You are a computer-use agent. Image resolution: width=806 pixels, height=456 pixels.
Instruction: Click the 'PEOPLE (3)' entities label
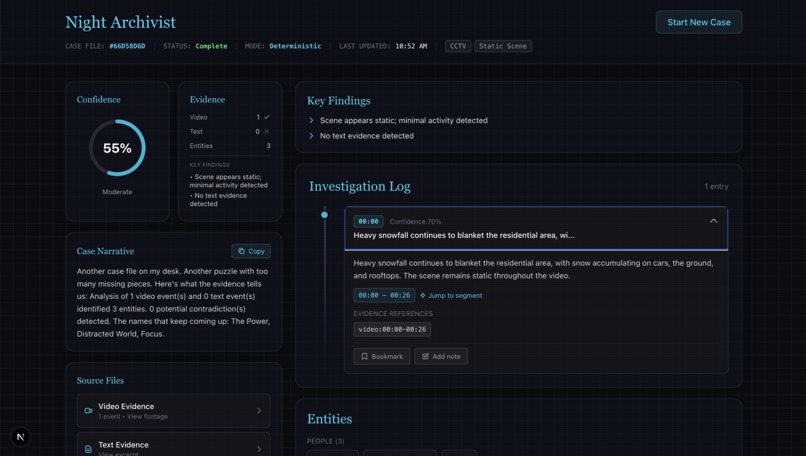pyautogui.click(x=325, y=441)
